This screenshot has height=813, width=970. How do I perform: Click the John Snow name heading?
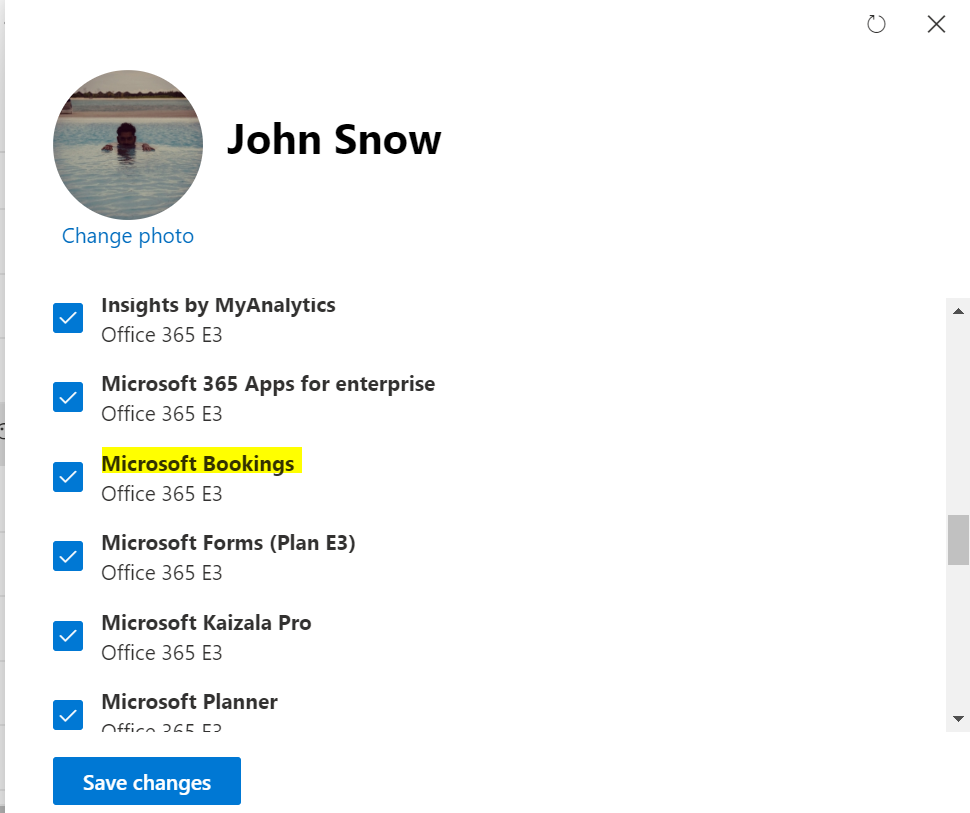click(x=334, y=140)
